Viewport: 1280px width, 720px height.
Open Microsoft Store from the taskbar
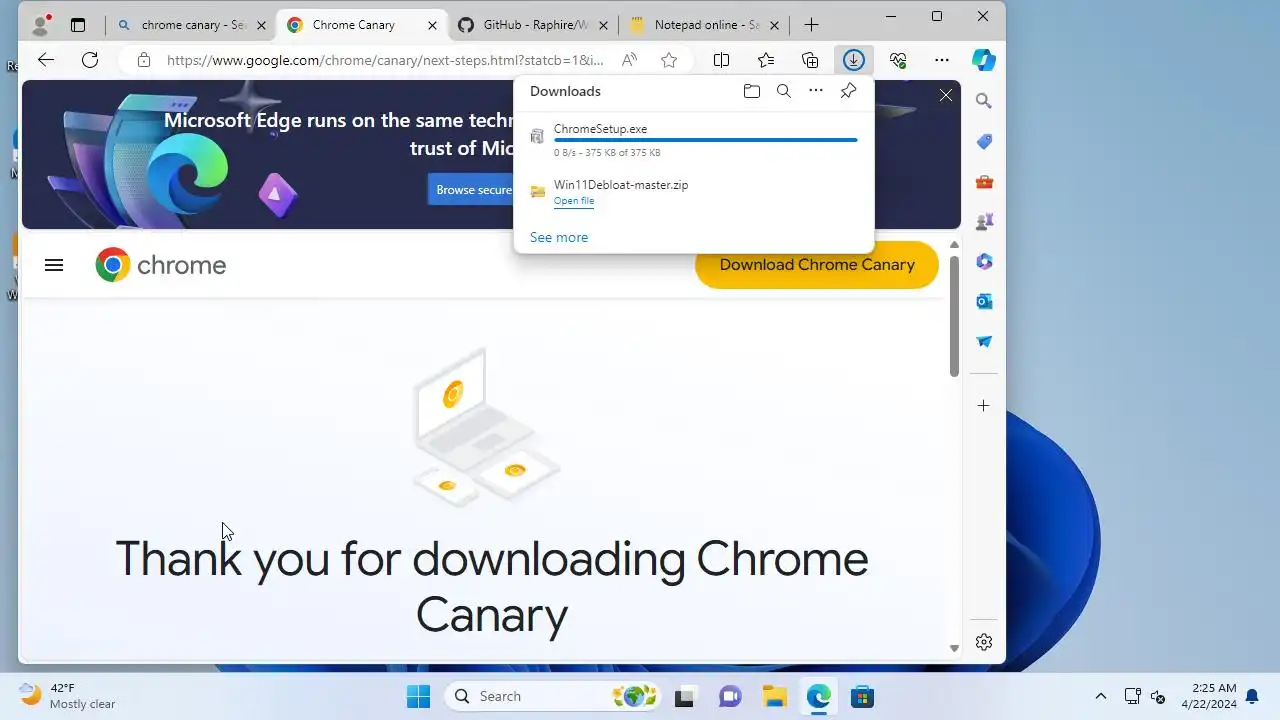pos(862,696)
